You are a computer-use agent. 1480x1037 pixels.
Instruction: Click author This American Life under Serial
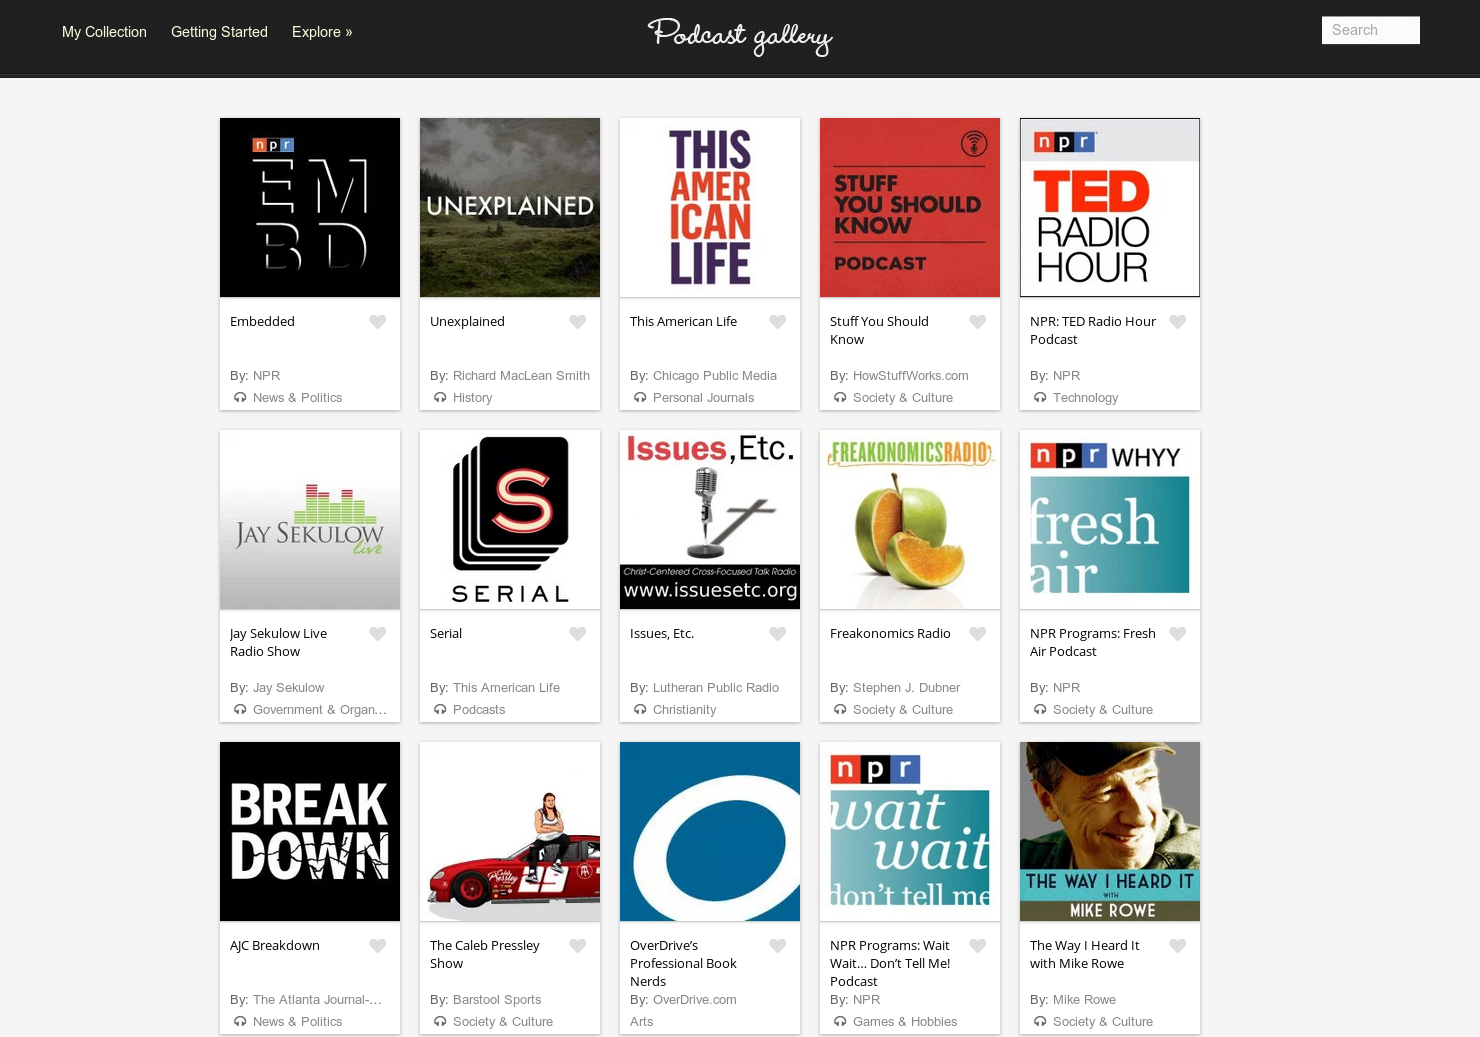pos(506,688)
